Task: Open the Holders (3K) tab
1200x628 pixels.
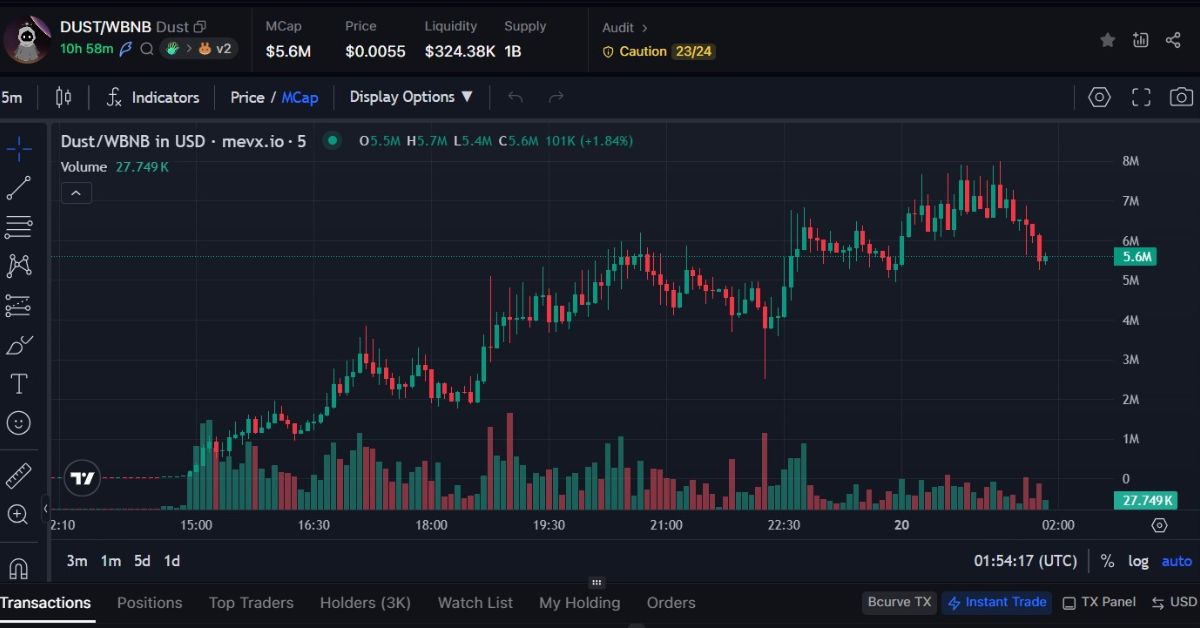Action: click(365, 603)
